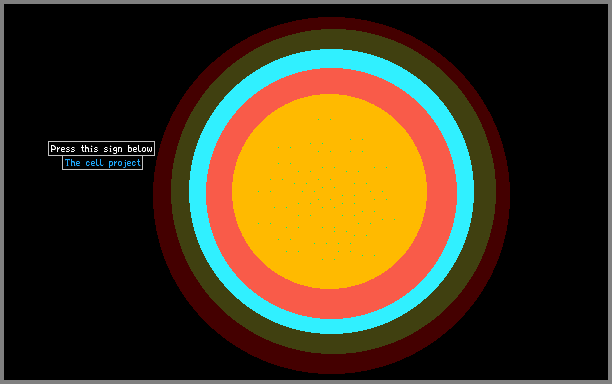
Task: Click the "Press this sign below" label
Action: click(101, 149)
